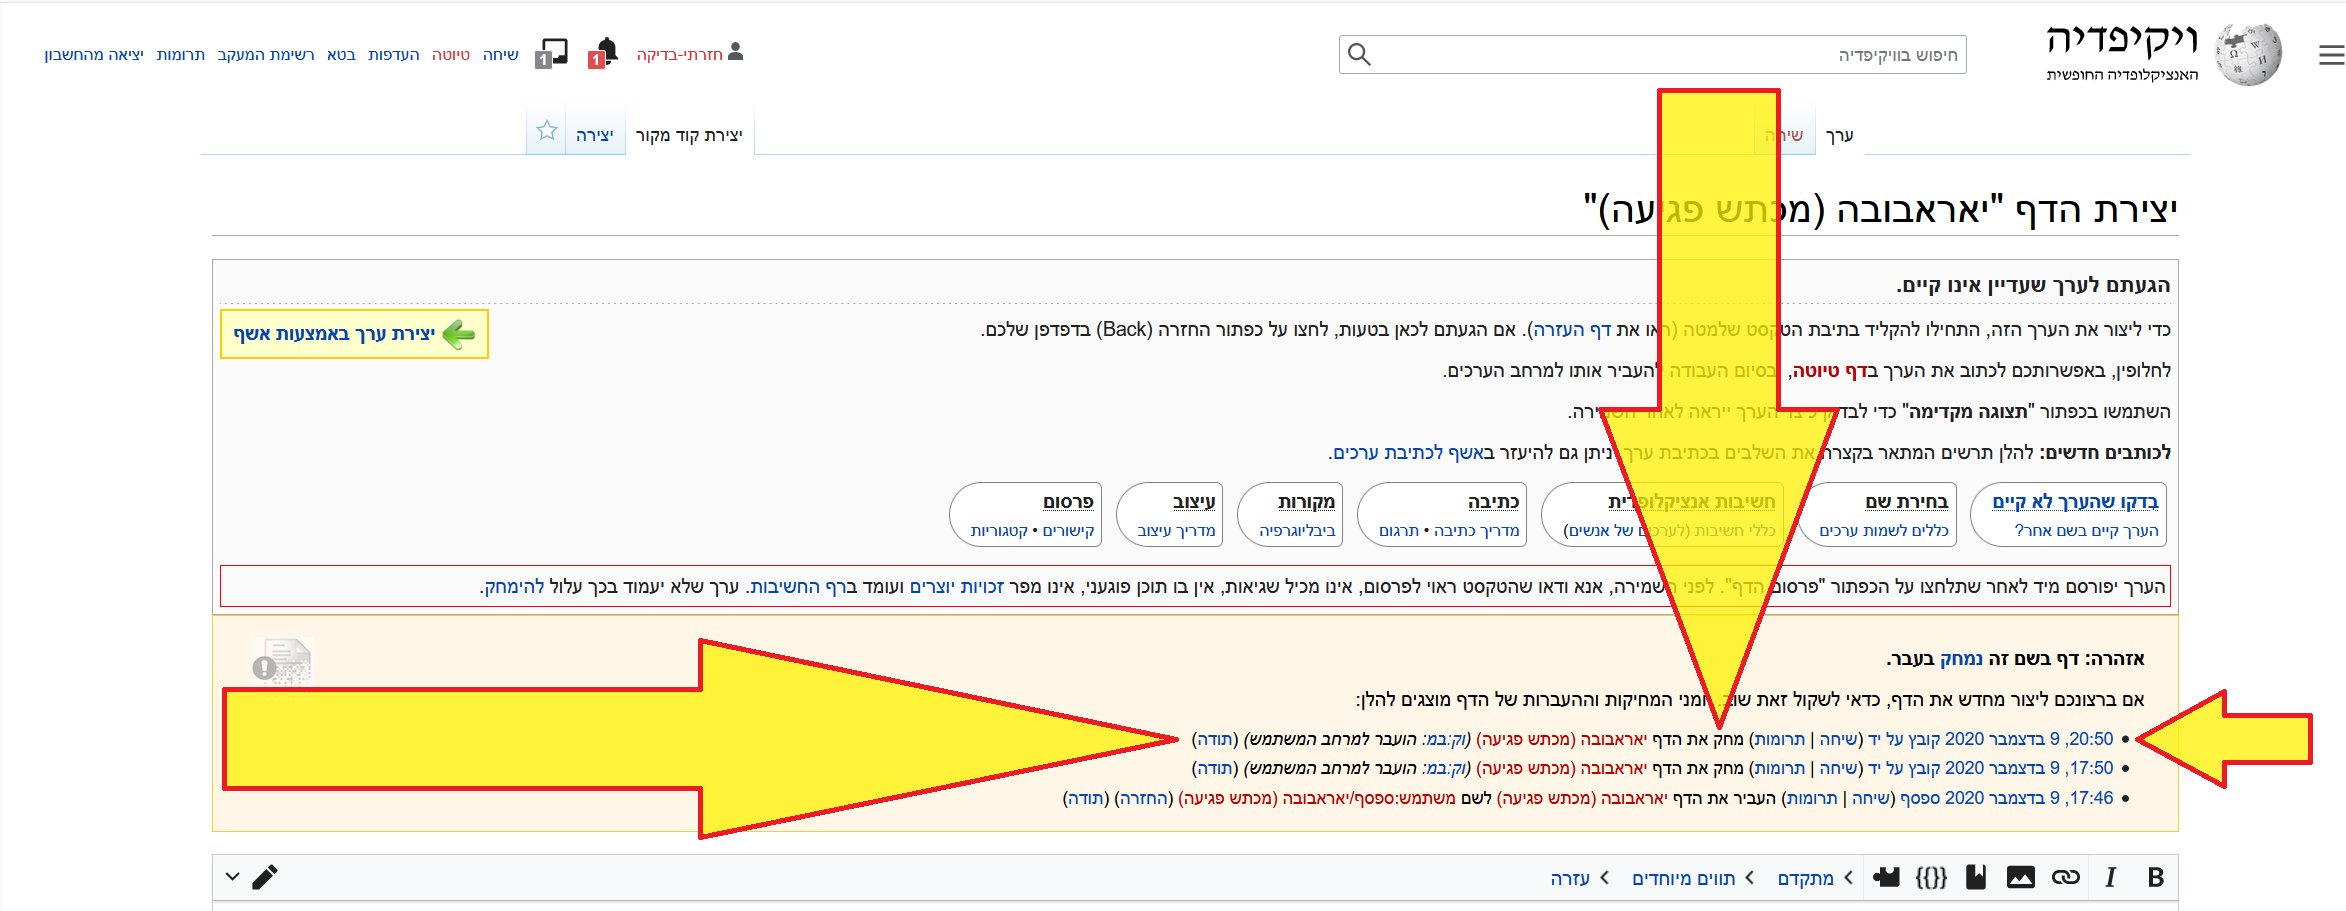Screen dimensions: 2346x911
Task: Open the 'דף העזרה' link
Action: pos(1573,330)
